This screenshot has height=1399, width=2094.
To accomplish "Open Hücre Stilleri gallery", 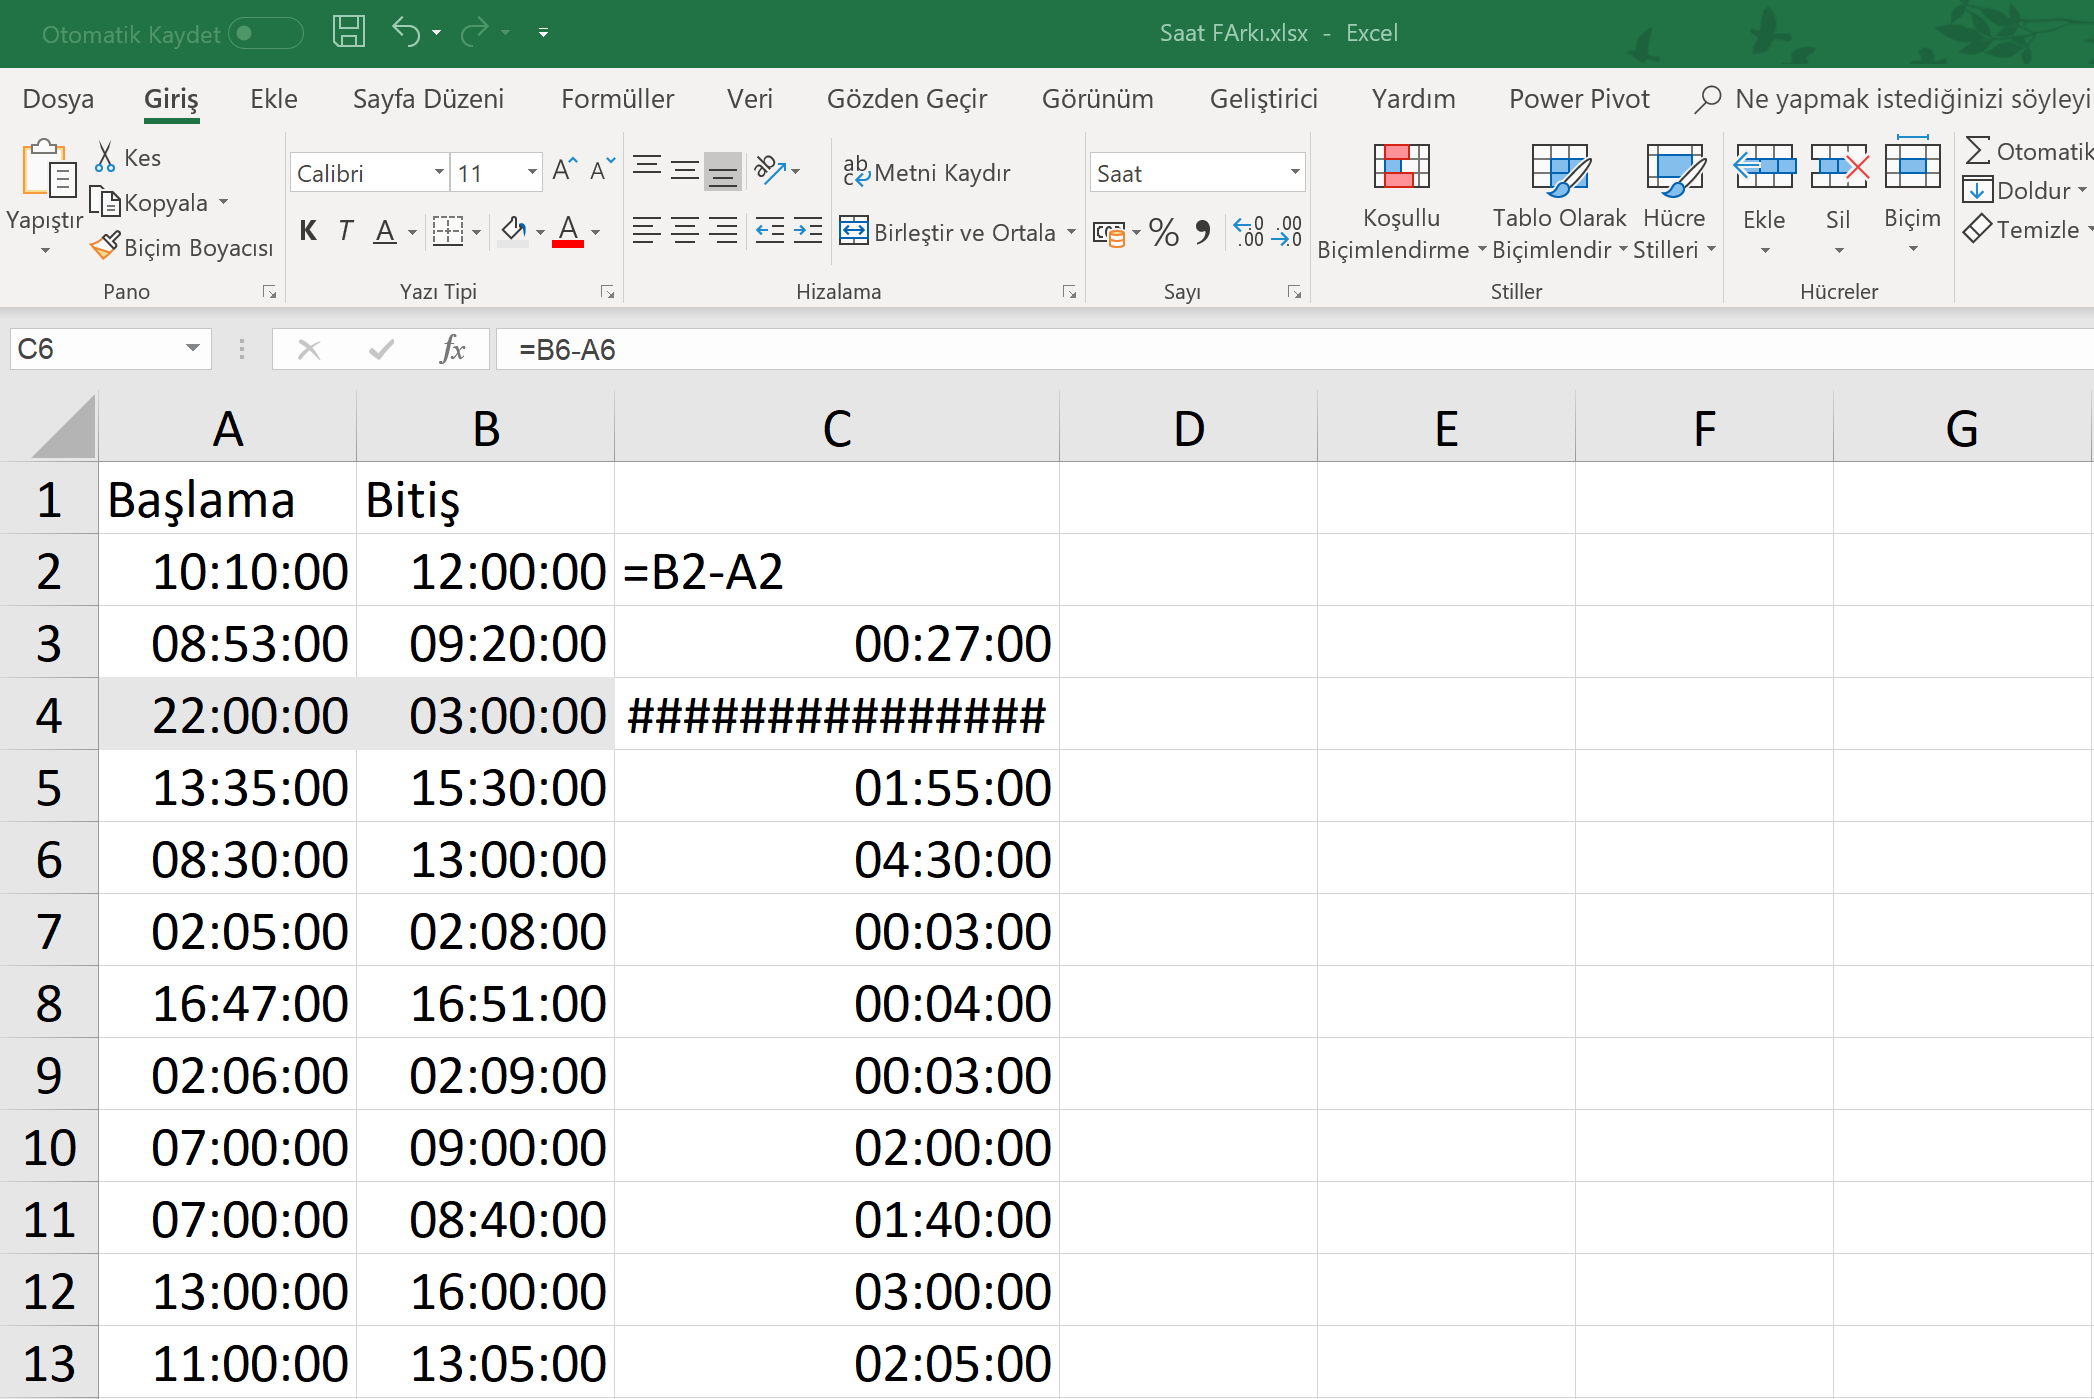I will [x=1674, y=200].
